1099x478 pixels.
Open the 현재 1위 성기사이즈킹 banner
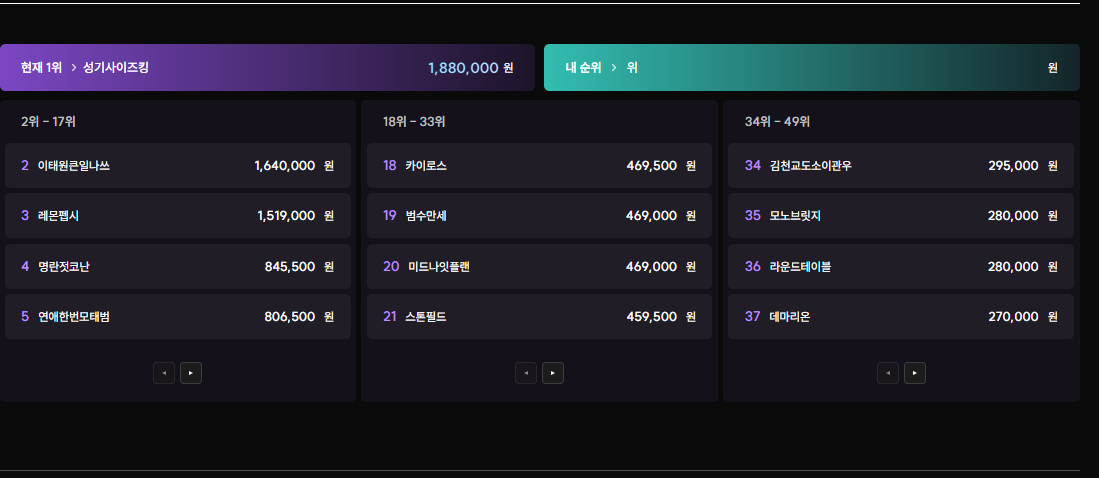tap(267, 68)
